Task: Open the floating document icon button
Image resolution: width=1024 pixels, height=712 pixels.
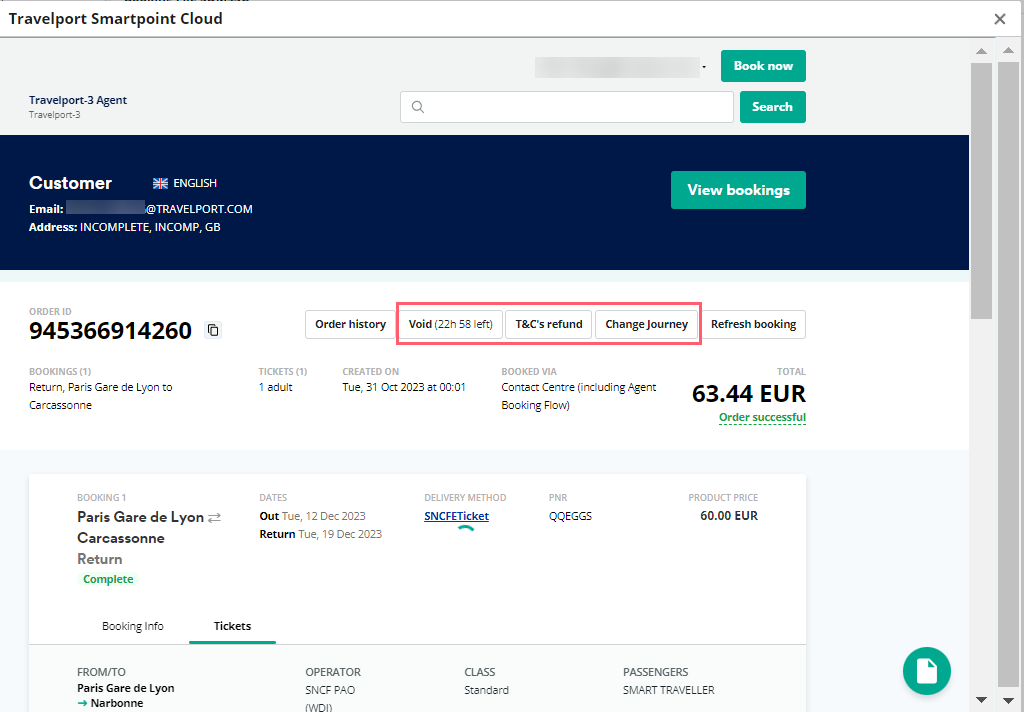Action: coord(927,671)
